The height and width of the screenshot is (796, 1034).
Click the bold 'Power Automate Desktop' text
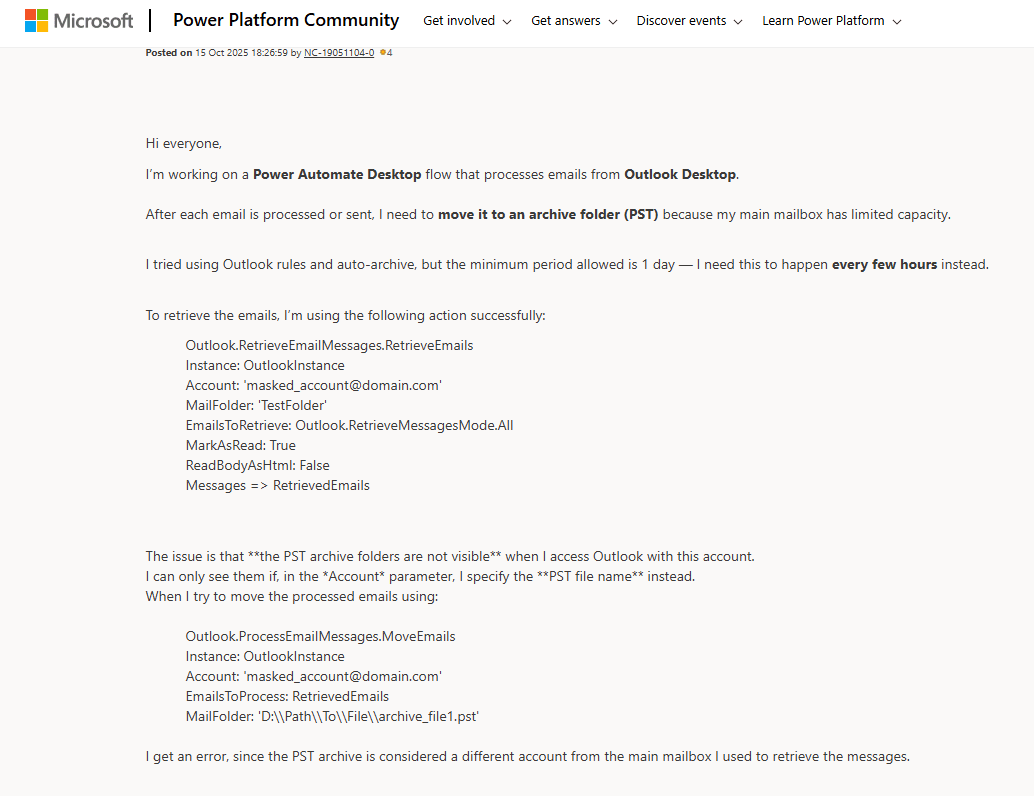(337, 174)
